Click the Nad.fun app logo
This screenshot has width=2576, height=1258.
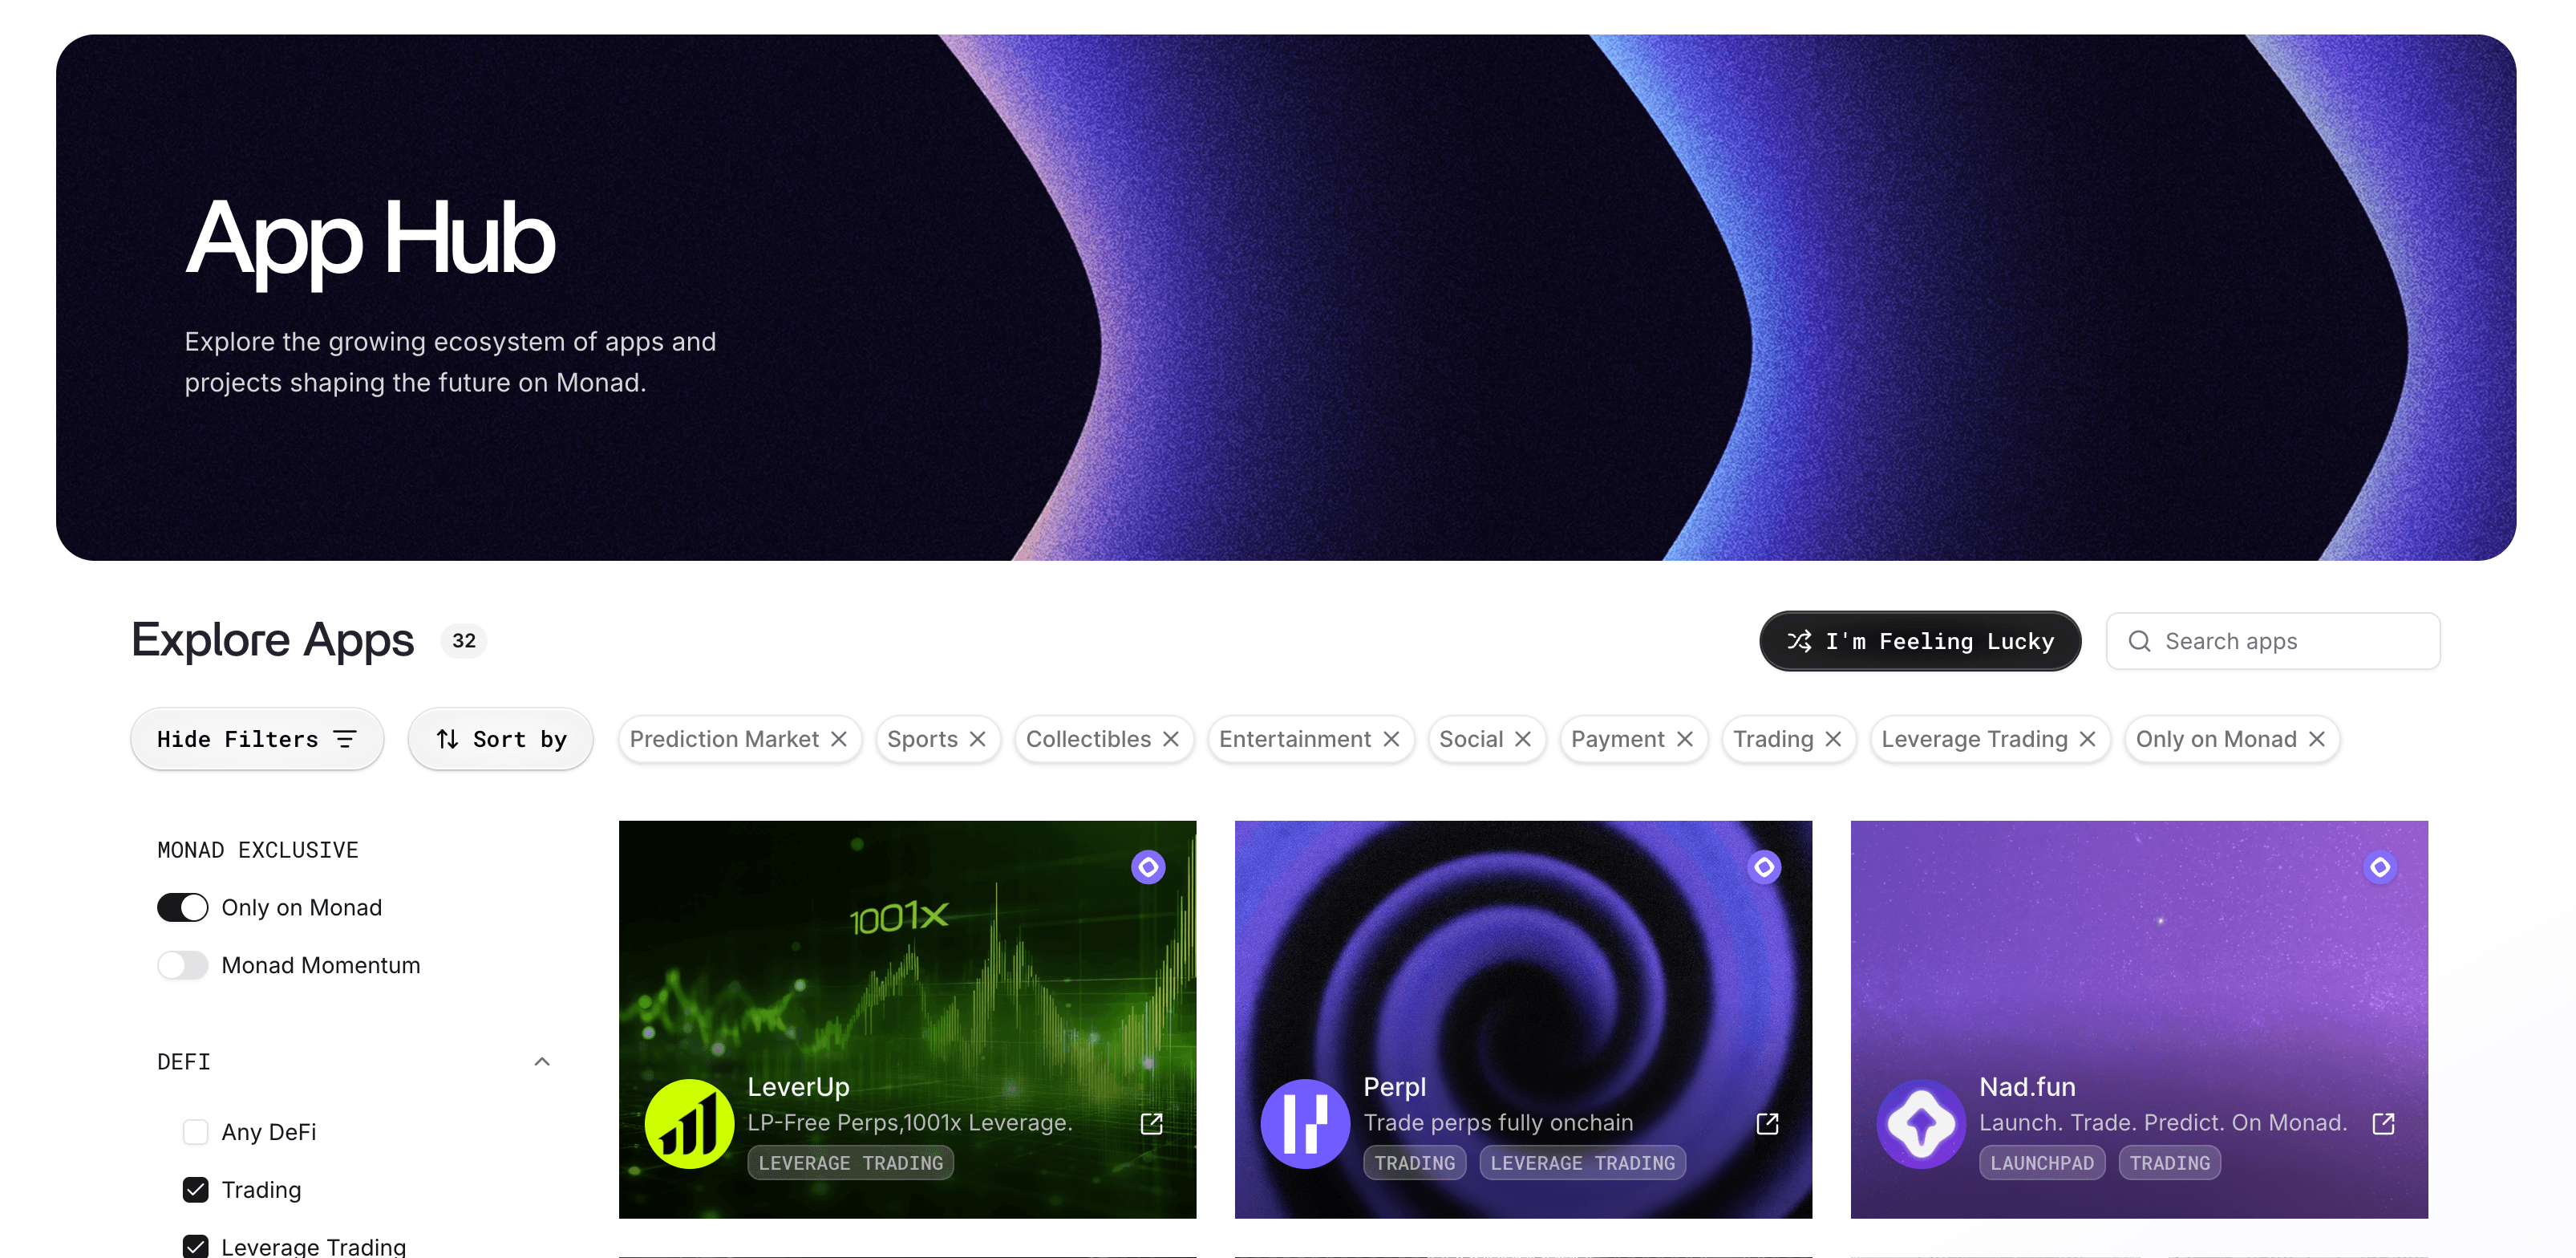click(1921, 1124)
